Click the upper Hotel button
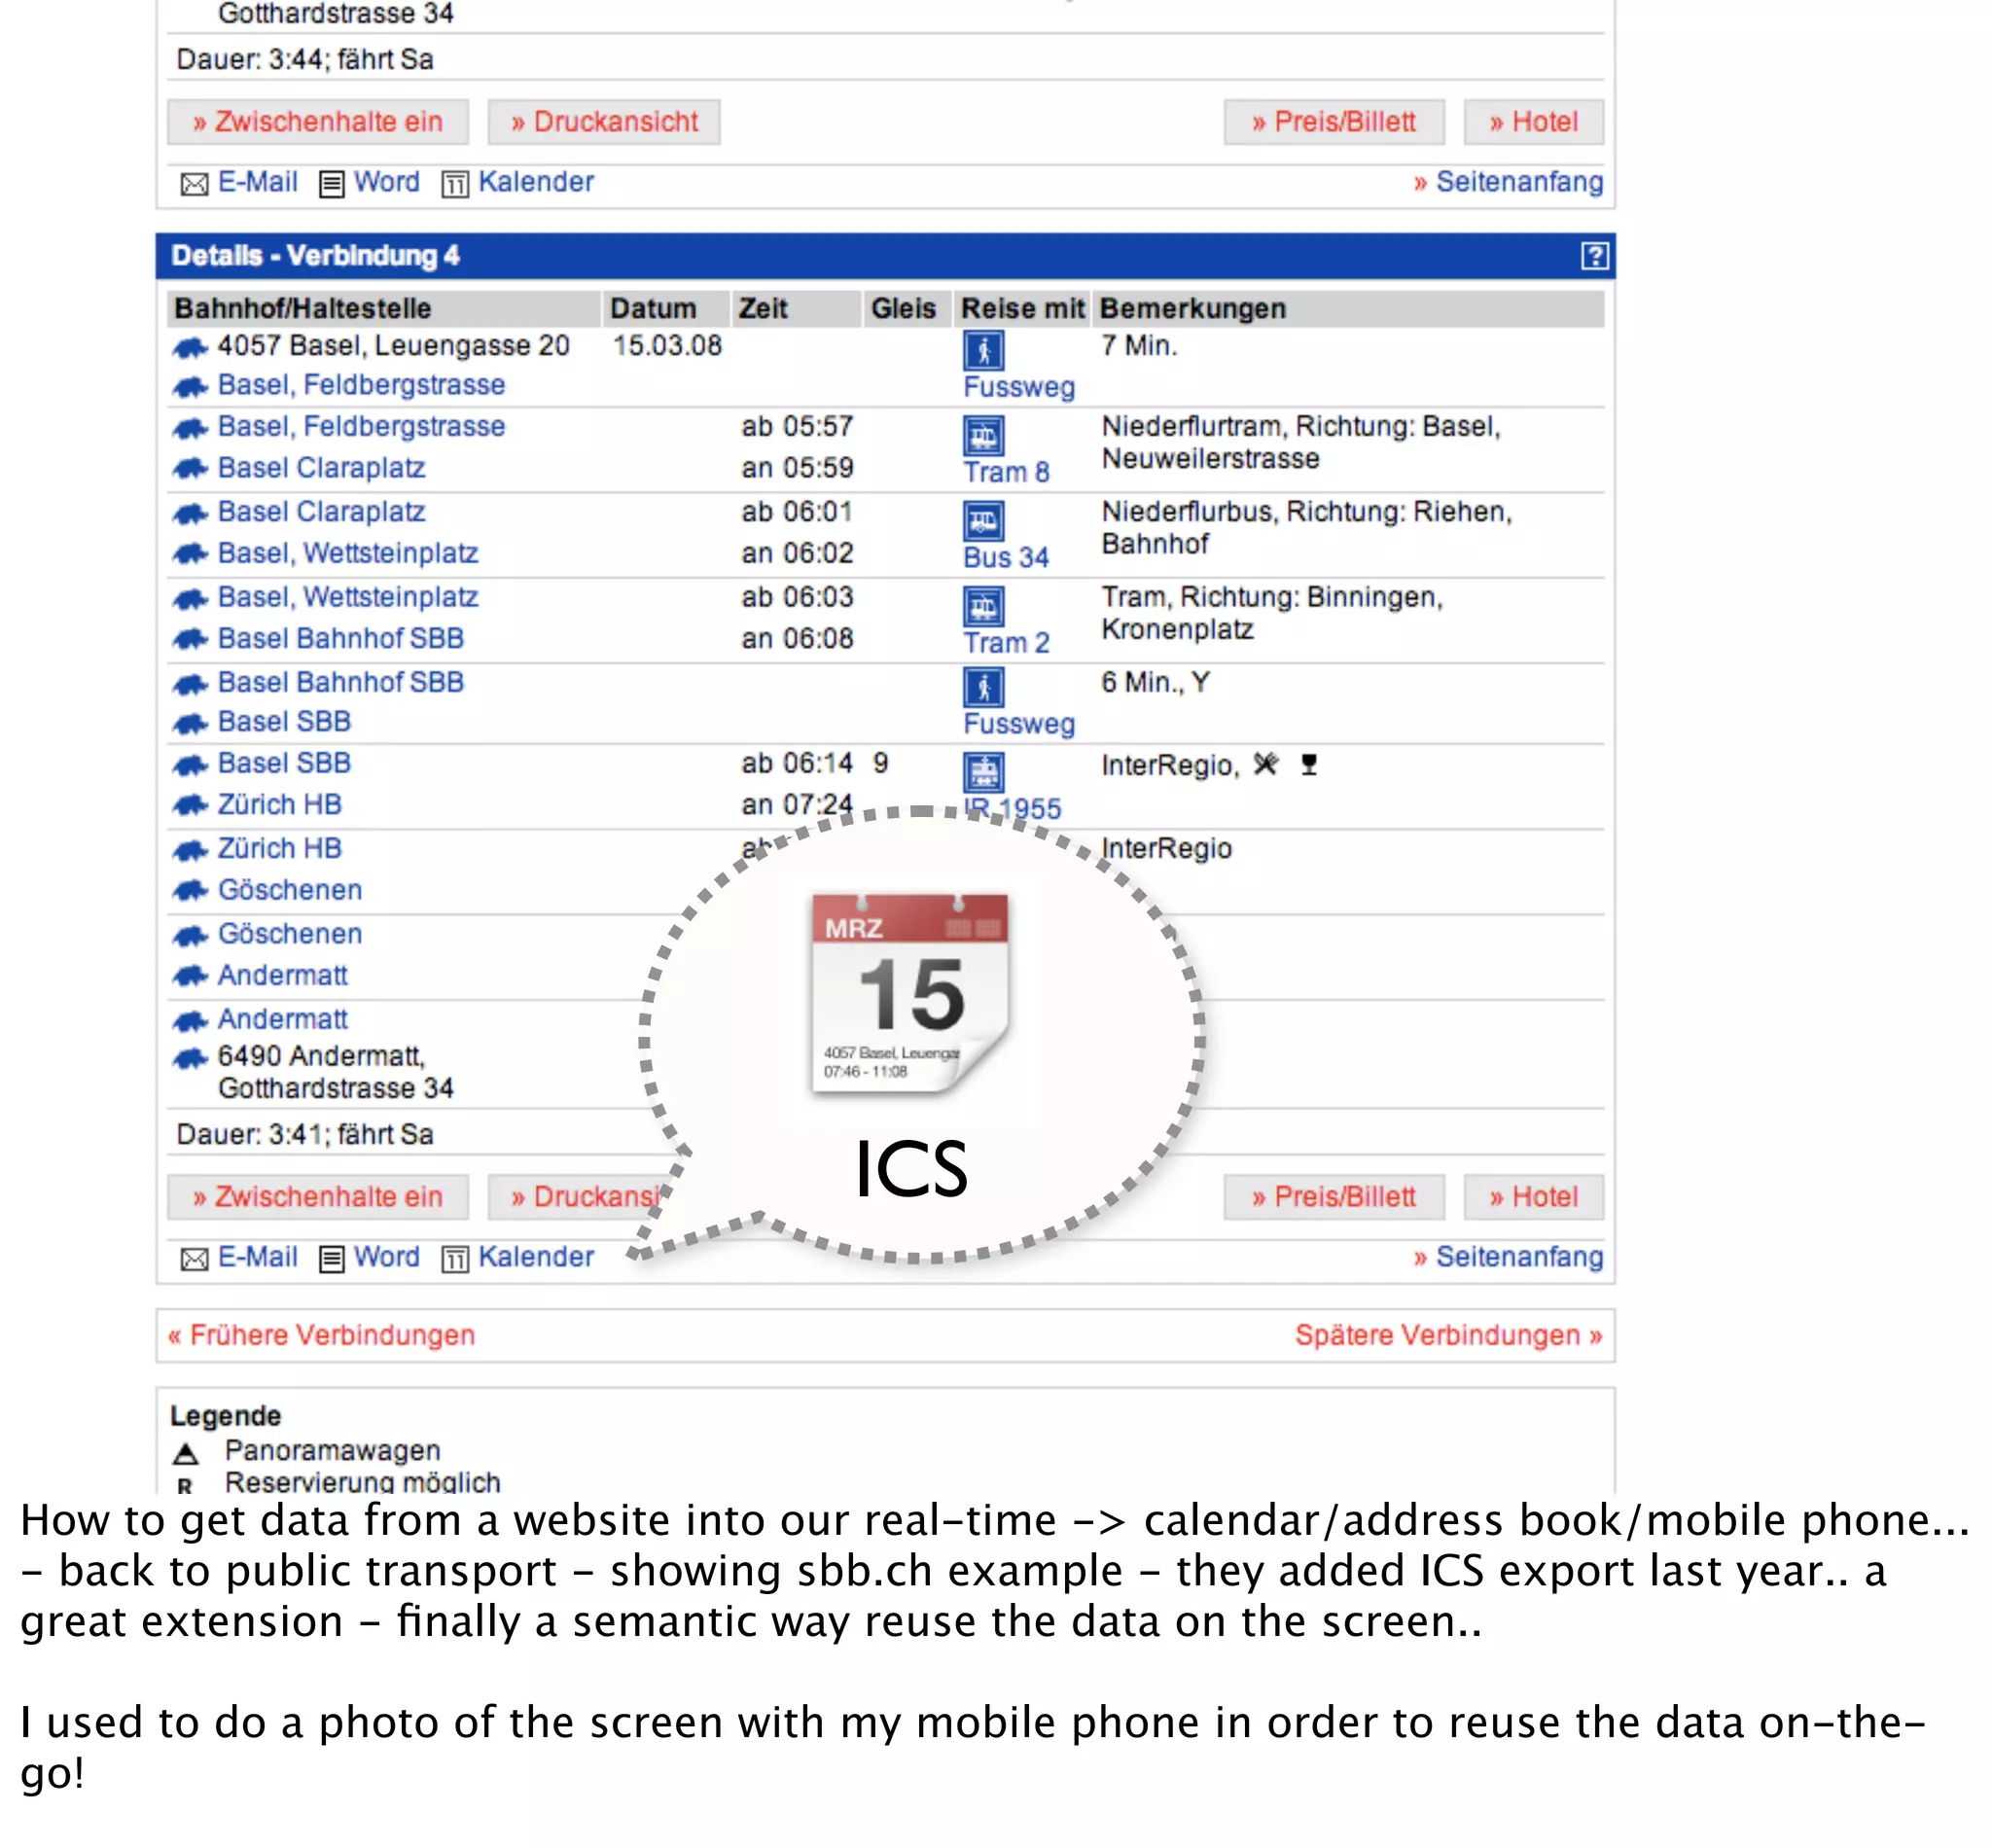1992x1848 pixels. [x=1533, y=122]
